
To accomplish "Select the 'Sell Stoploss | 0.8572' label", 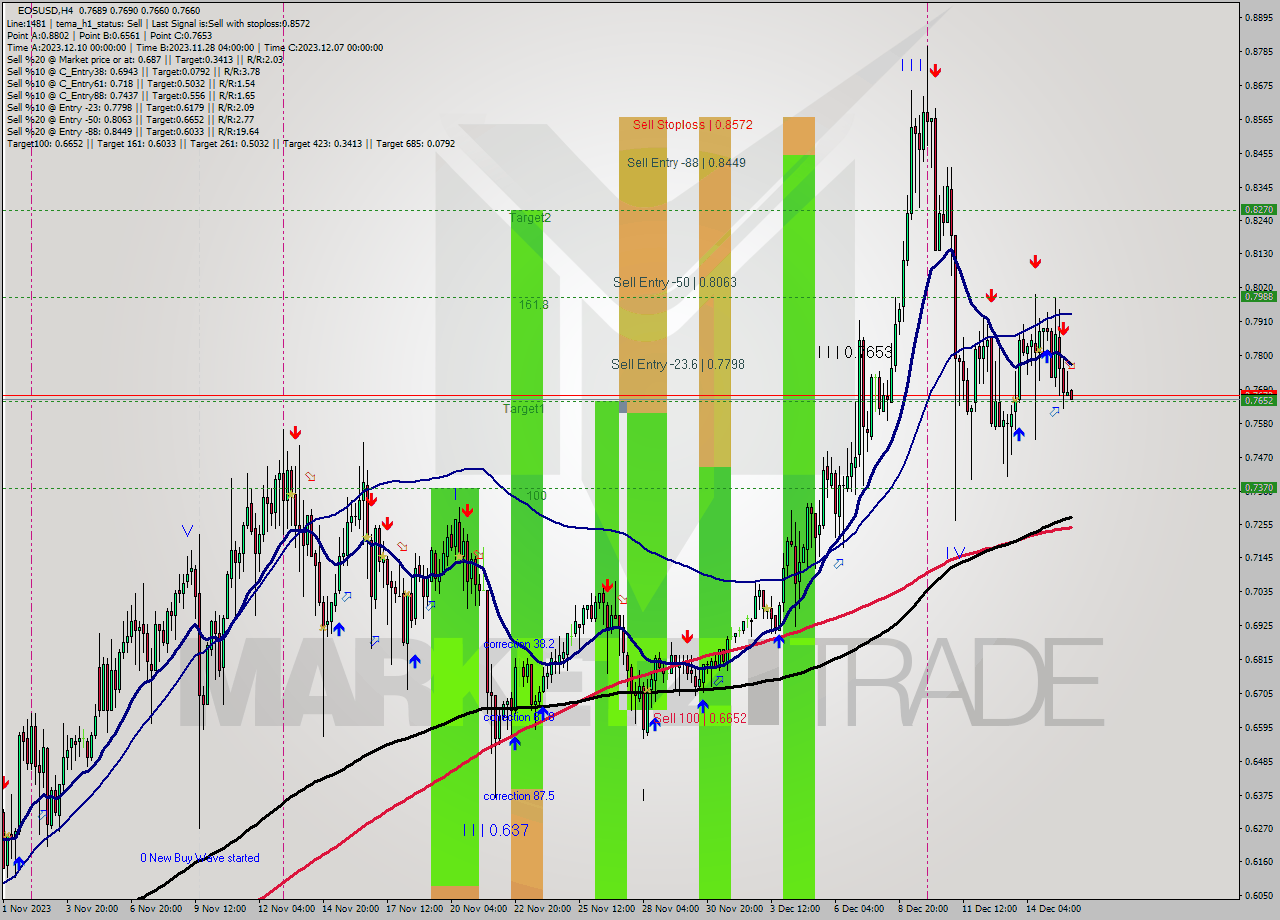I will (692, 125).
